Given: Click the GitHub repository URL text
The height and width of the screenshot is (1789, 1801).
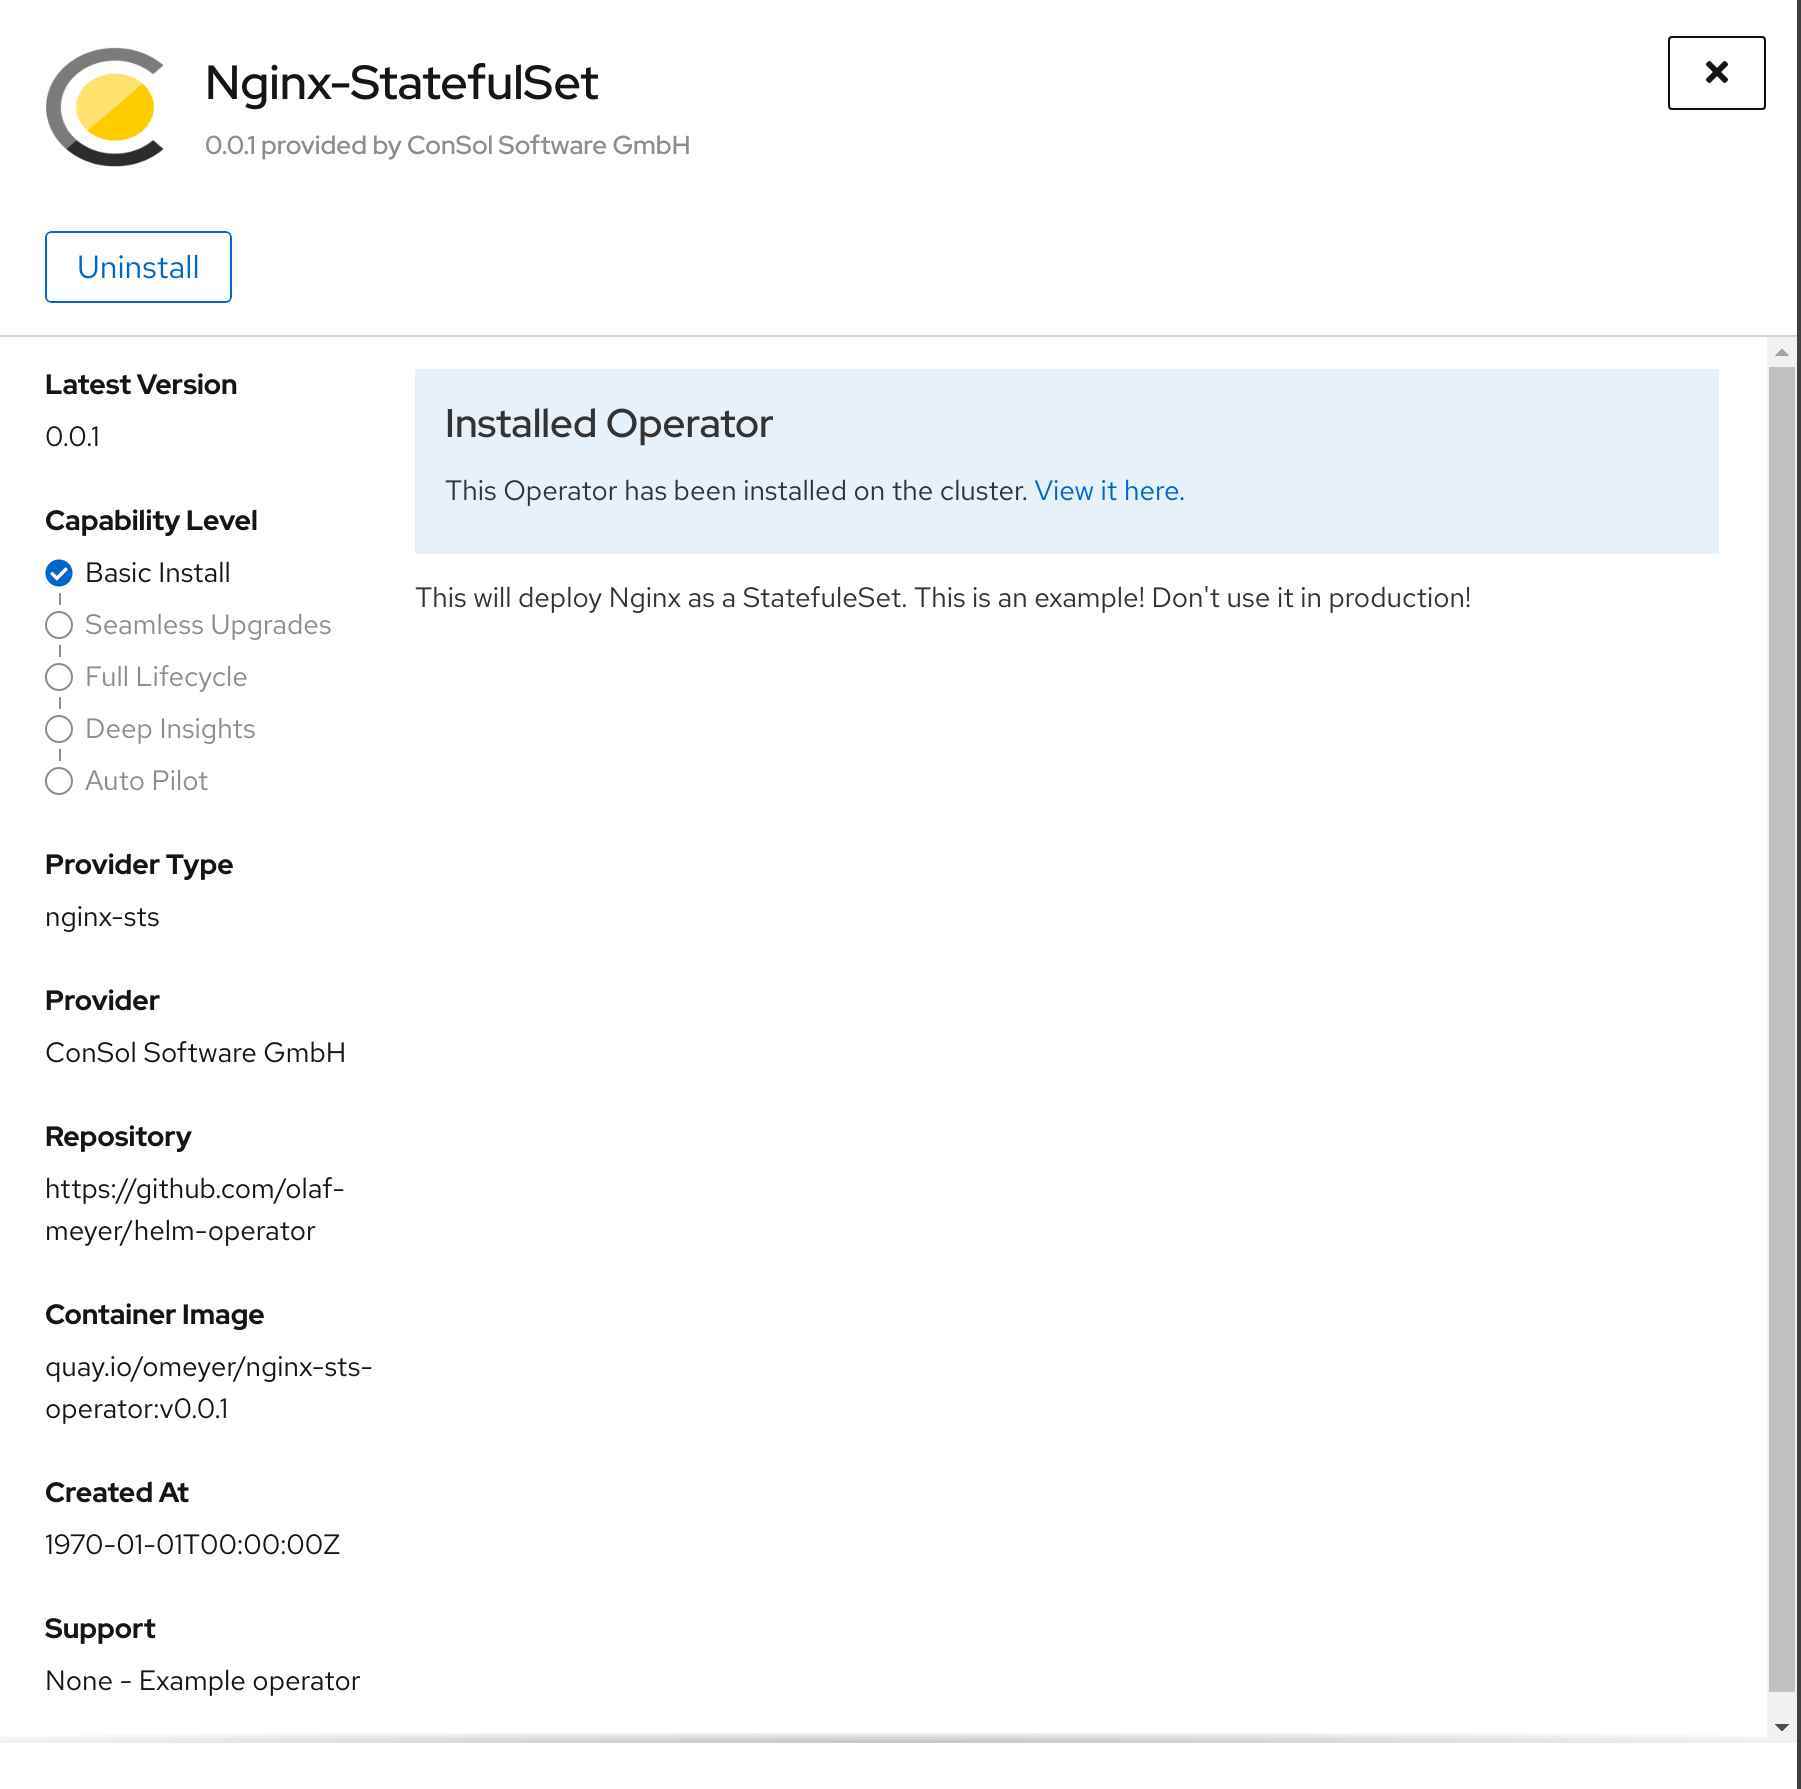Looking at the screenshot, I should click(194, 1210).
